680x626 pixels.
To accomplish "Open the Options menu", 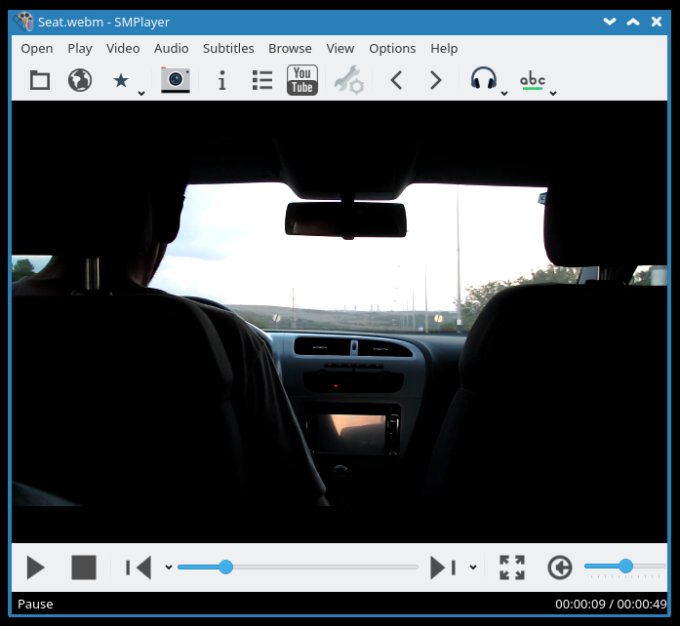I will point(392,48).
